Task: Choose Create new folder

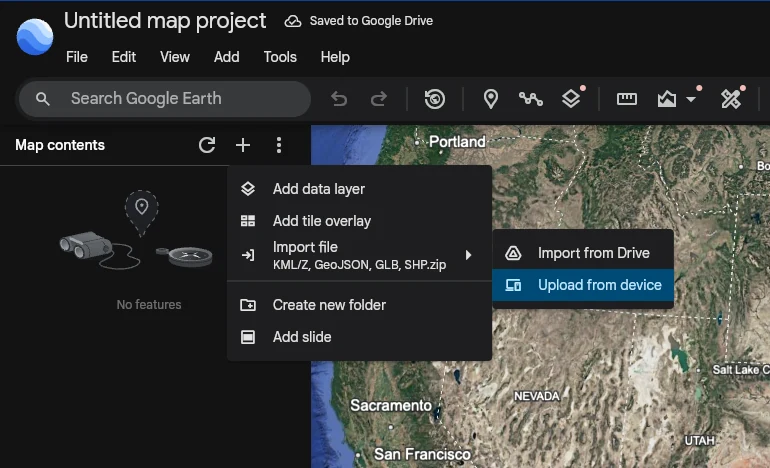Action: (359, 305)
